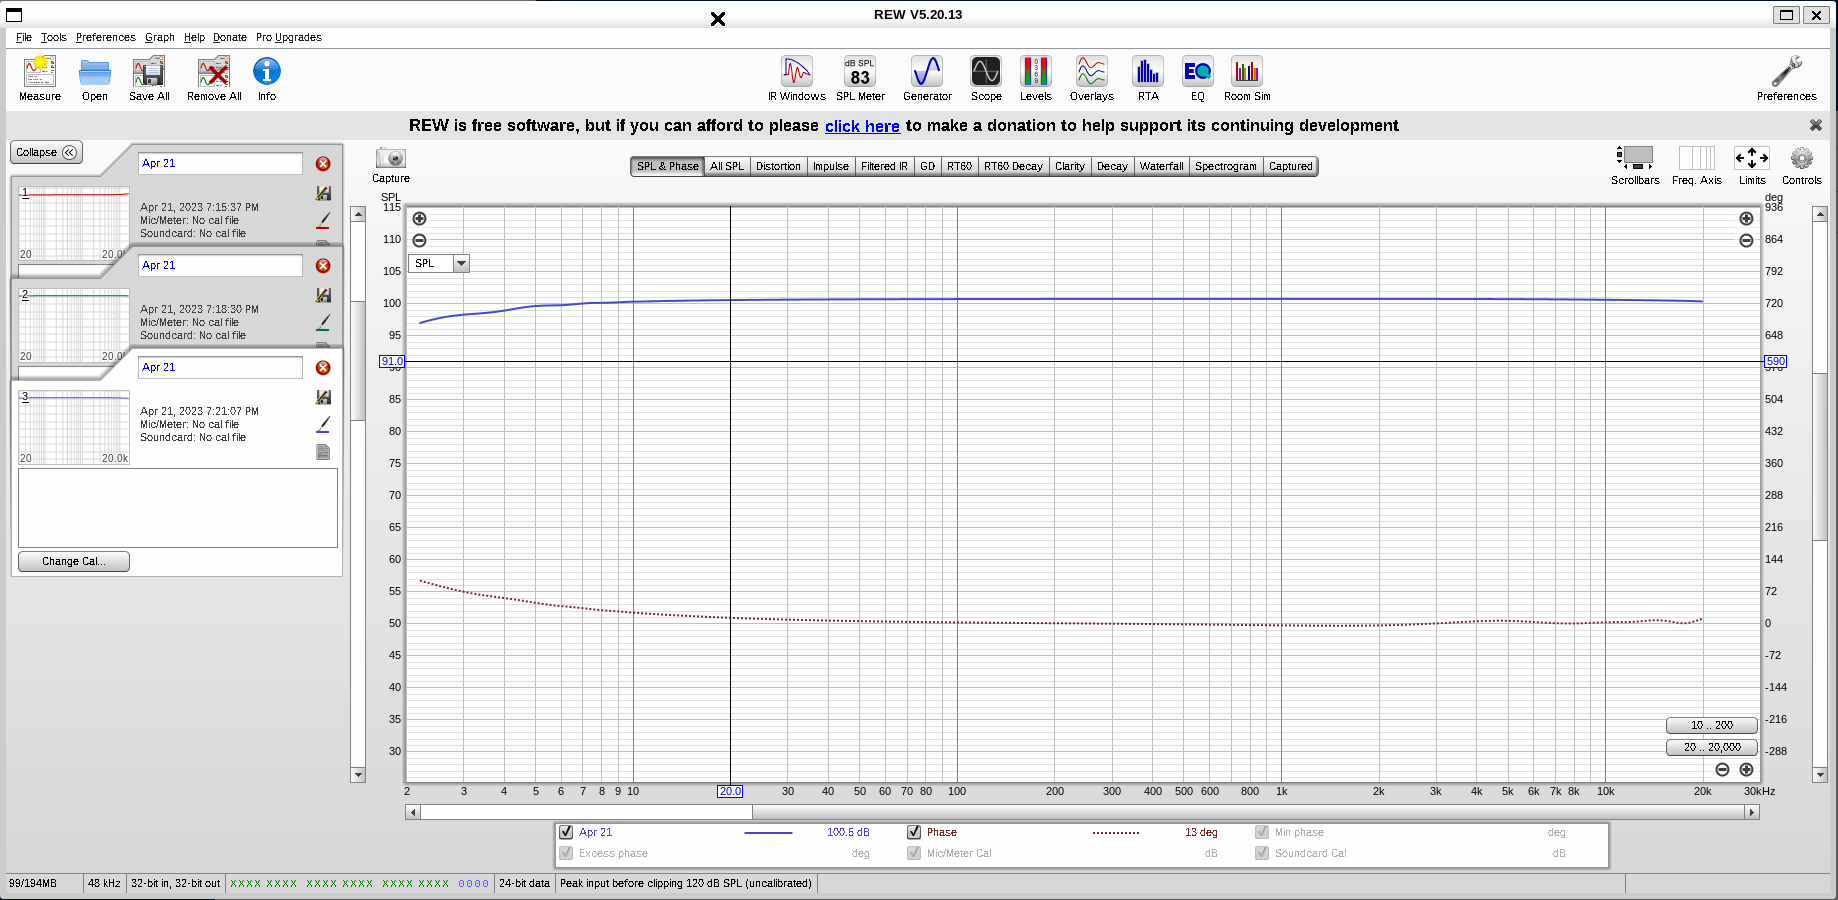Open the Graph menu

[x=160, y=37]
